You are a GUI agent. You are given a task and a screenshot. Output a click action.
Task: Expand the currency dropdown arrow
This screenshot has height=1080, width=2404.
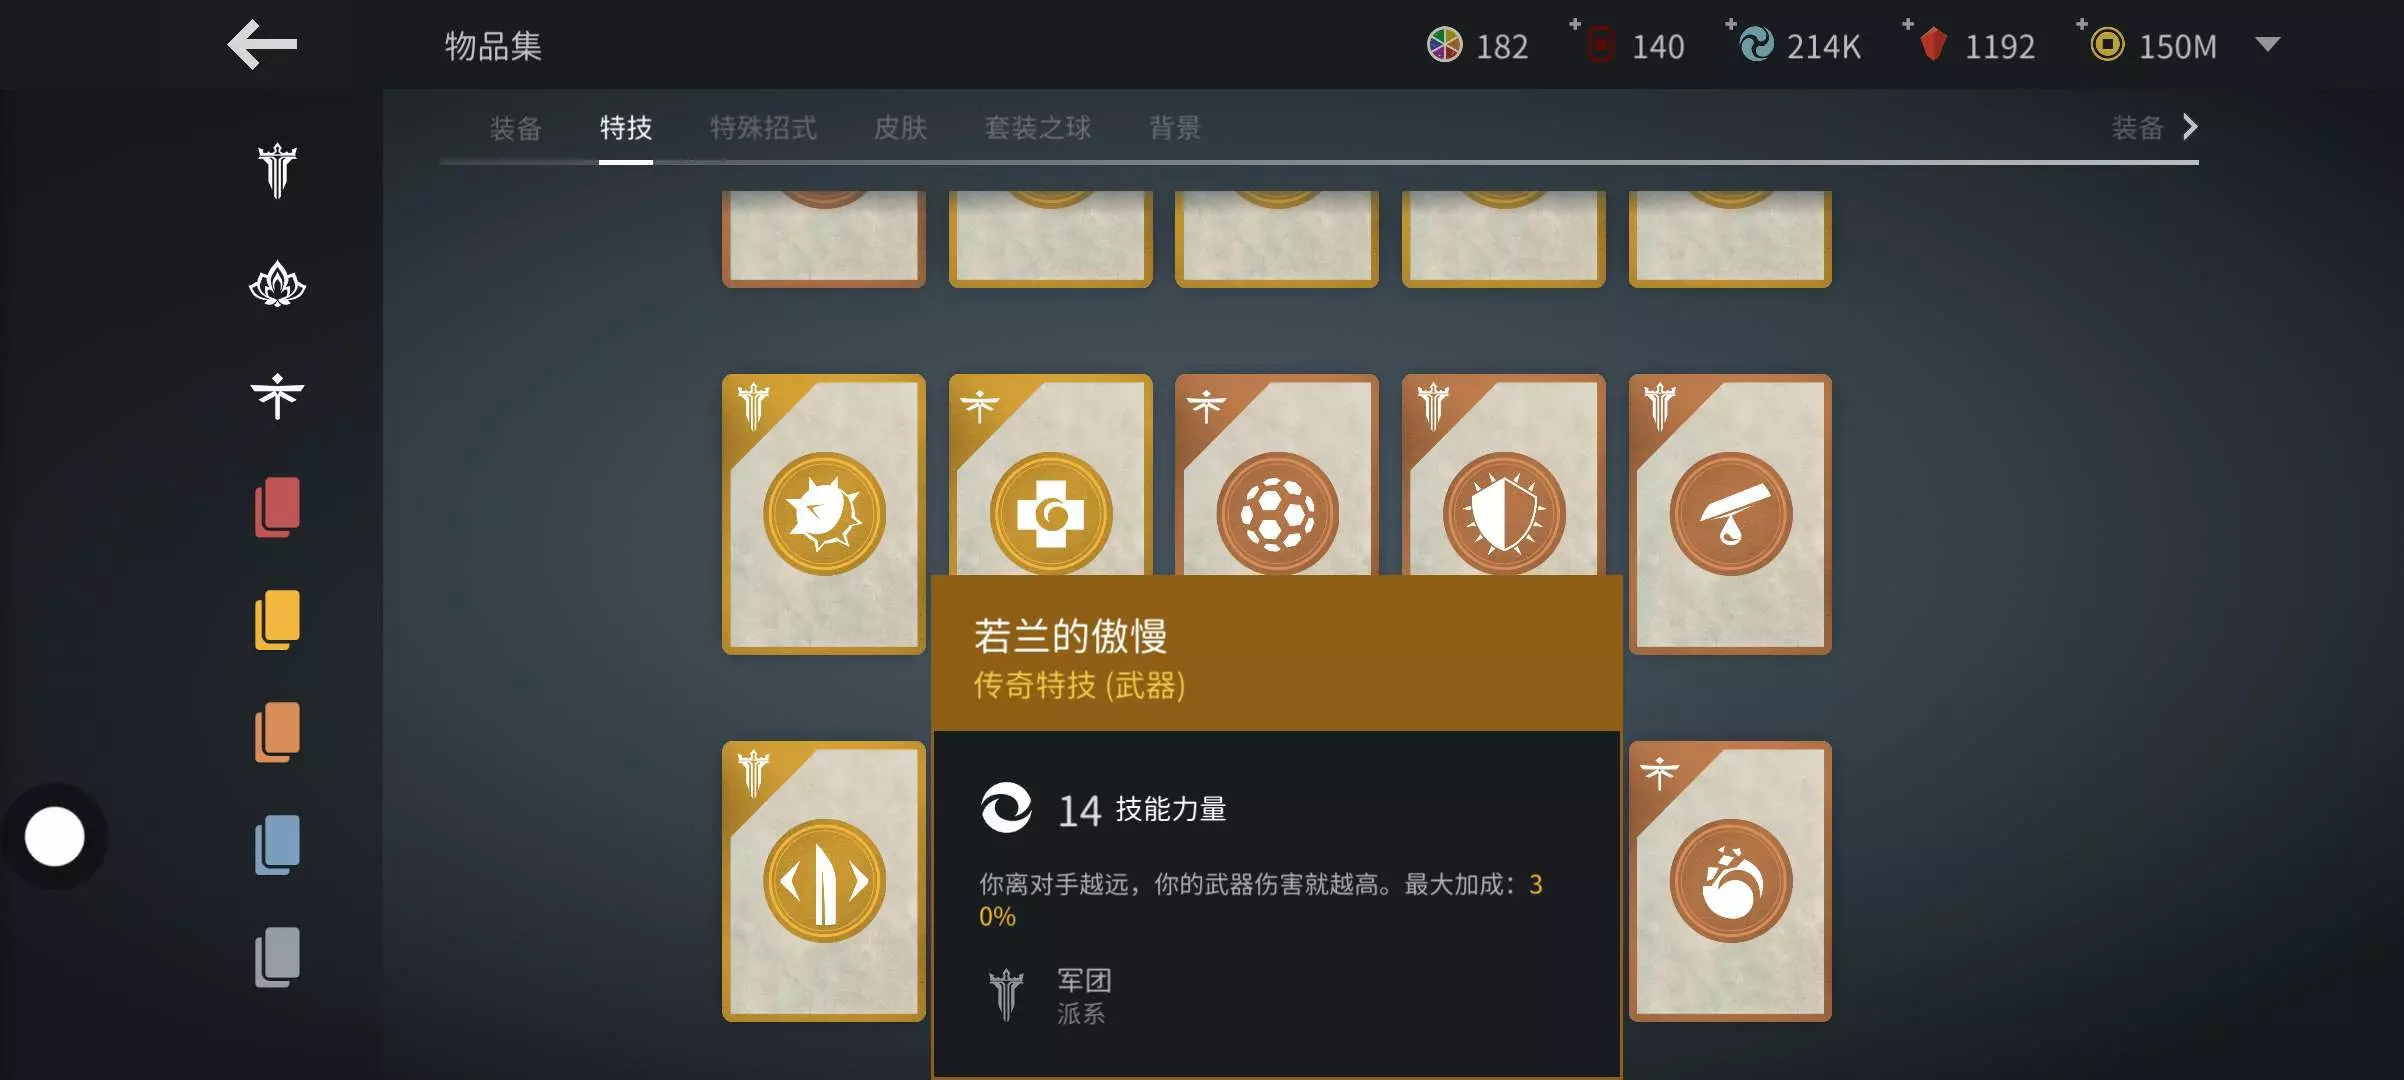[2268, 44]
